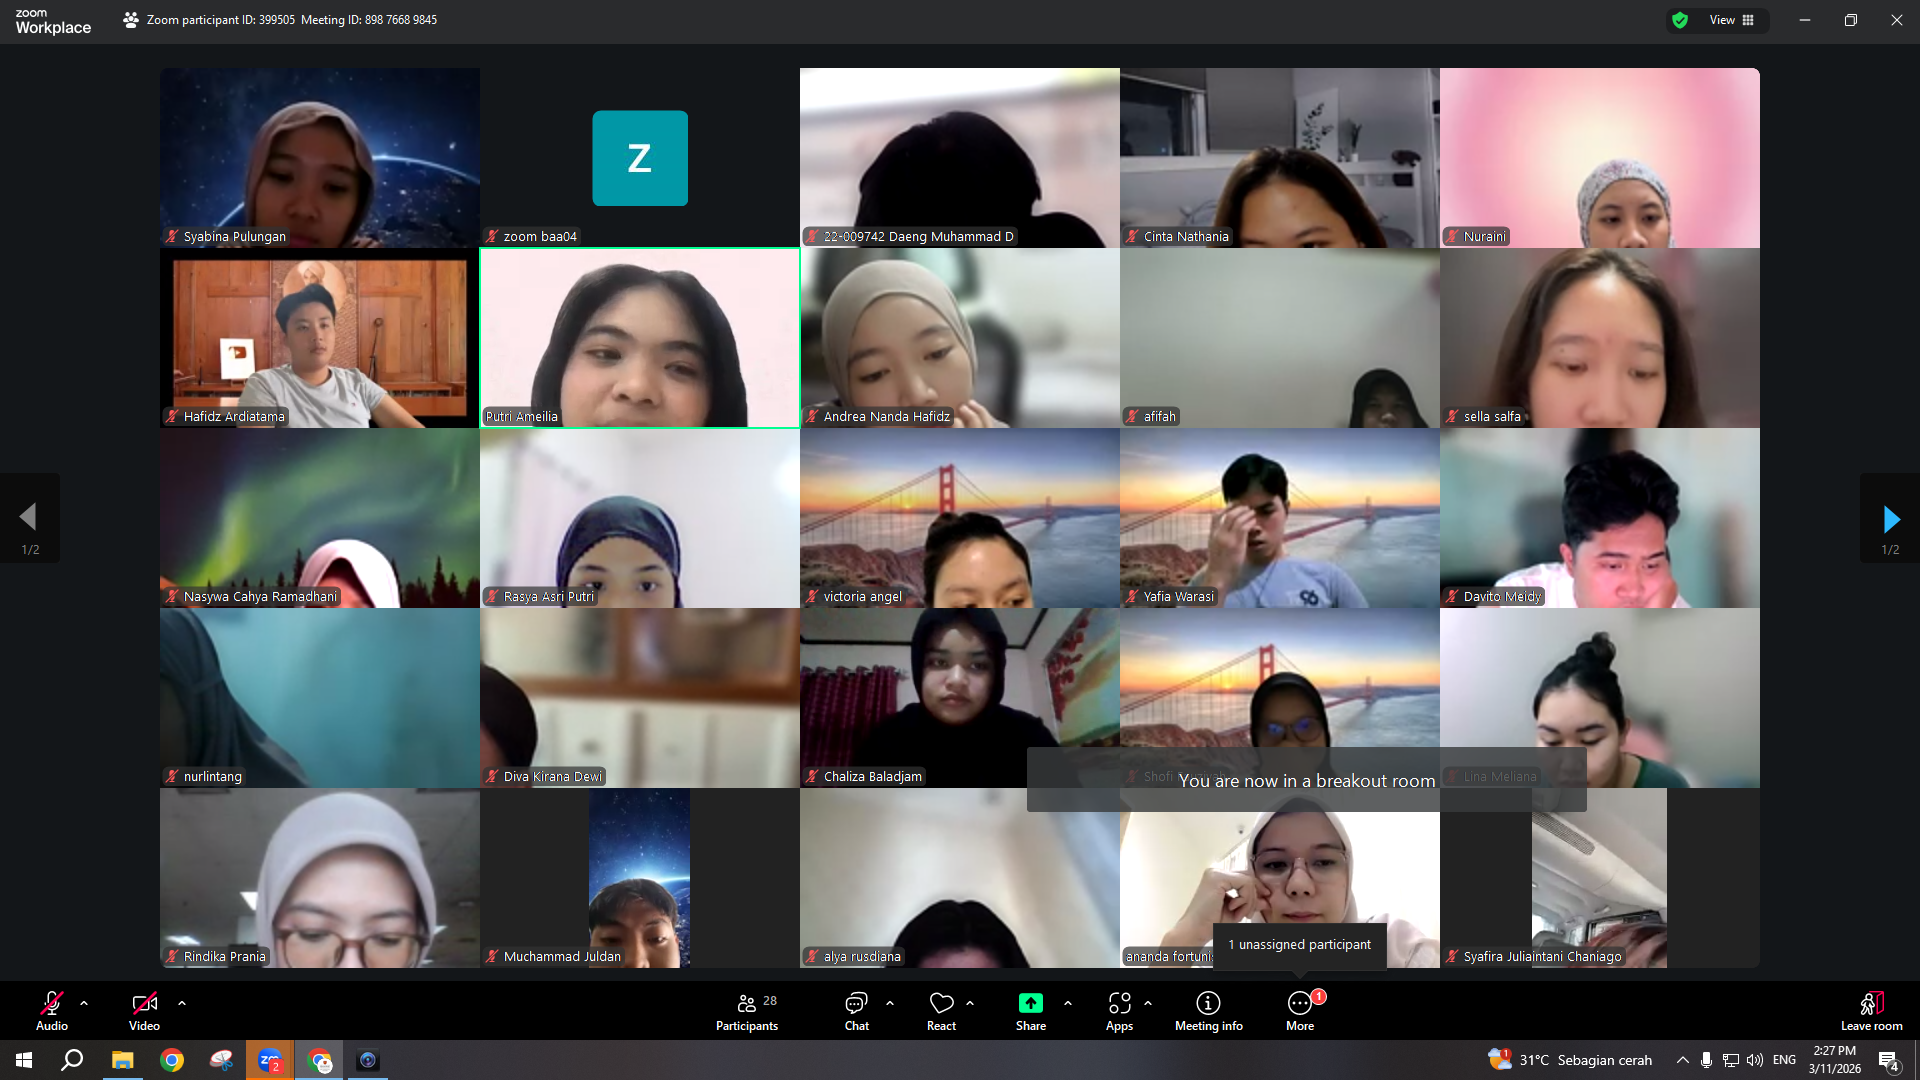Open the taskbar volume control
The height and width of the screenshot is (1080, 1920).
coord(1755,1060)
